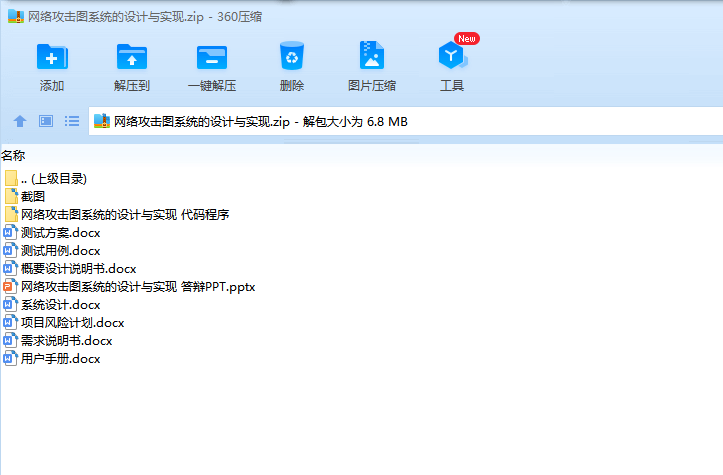Click the 360压缩 app icon in the title bar
The height and width of the screenshot is (475, 723).
16,17
